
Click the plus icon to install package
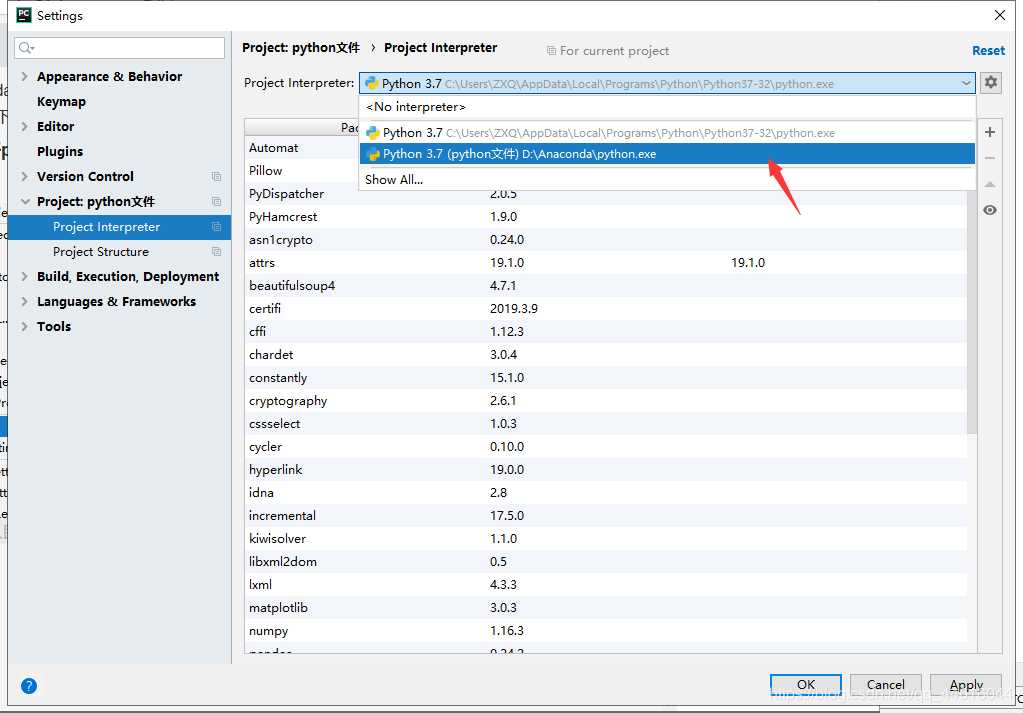pyautogui.click(x=990, y=132)
